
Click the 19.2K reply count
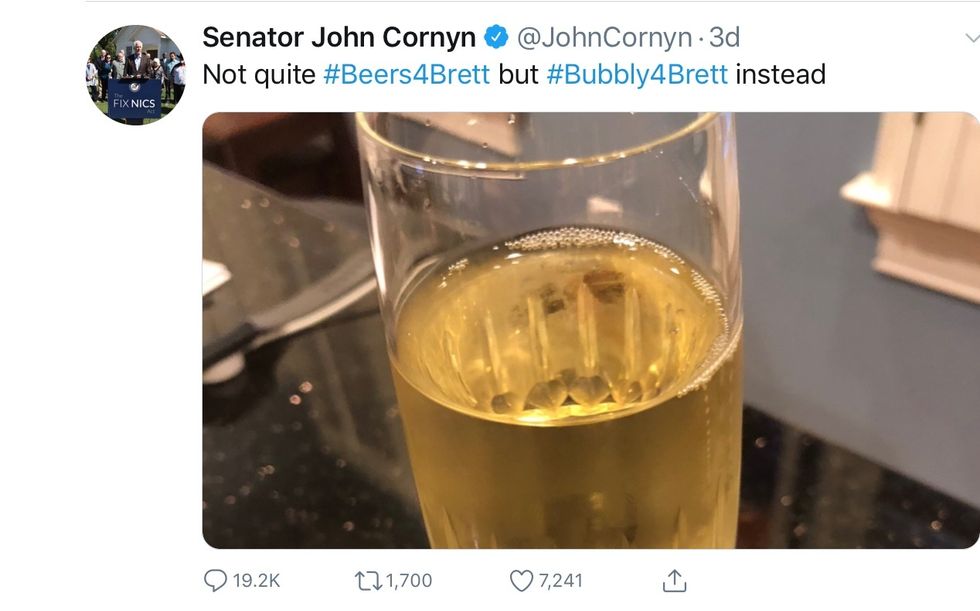tap(256, 580)
